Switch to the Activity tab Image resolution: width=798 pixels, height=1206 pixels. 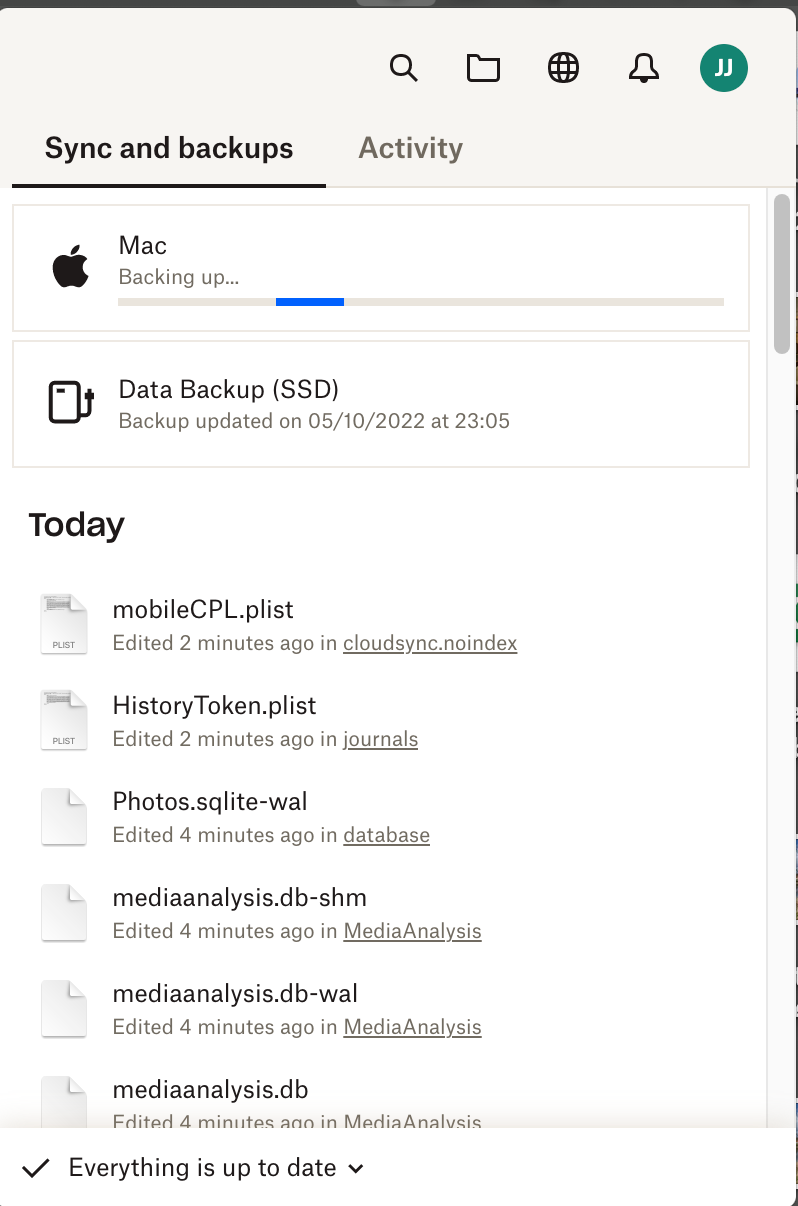410,148
